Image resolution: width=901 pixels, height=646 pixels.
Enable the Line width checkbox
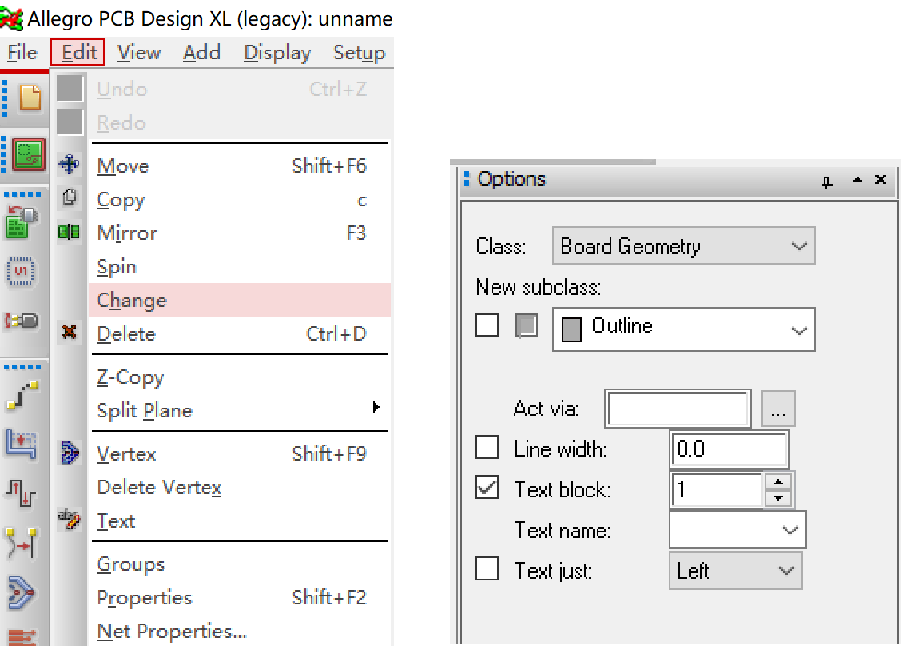coord(487,447)
